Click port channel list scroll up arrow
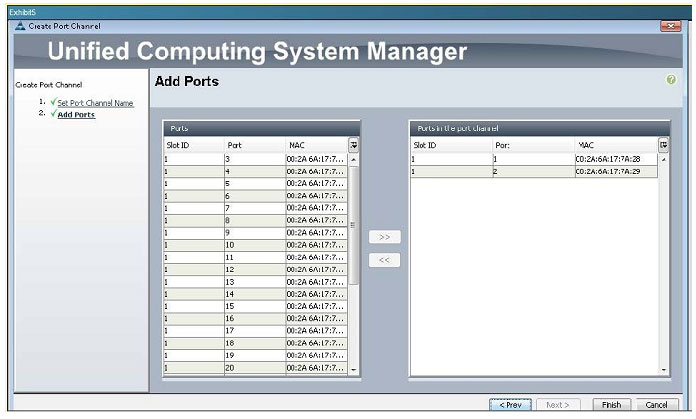The width and height of the screenshot is (696, 419). [664, 160]
